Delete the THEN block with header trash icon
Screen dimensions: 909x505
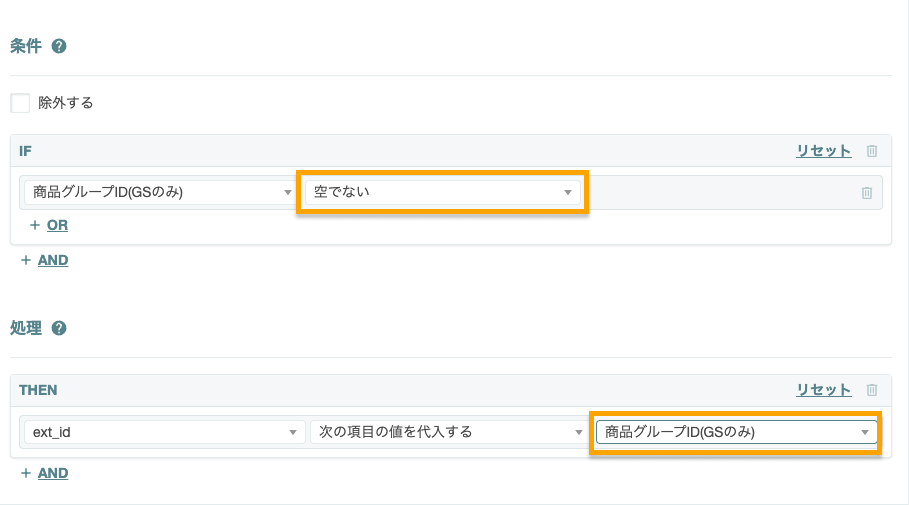[871, 390]
